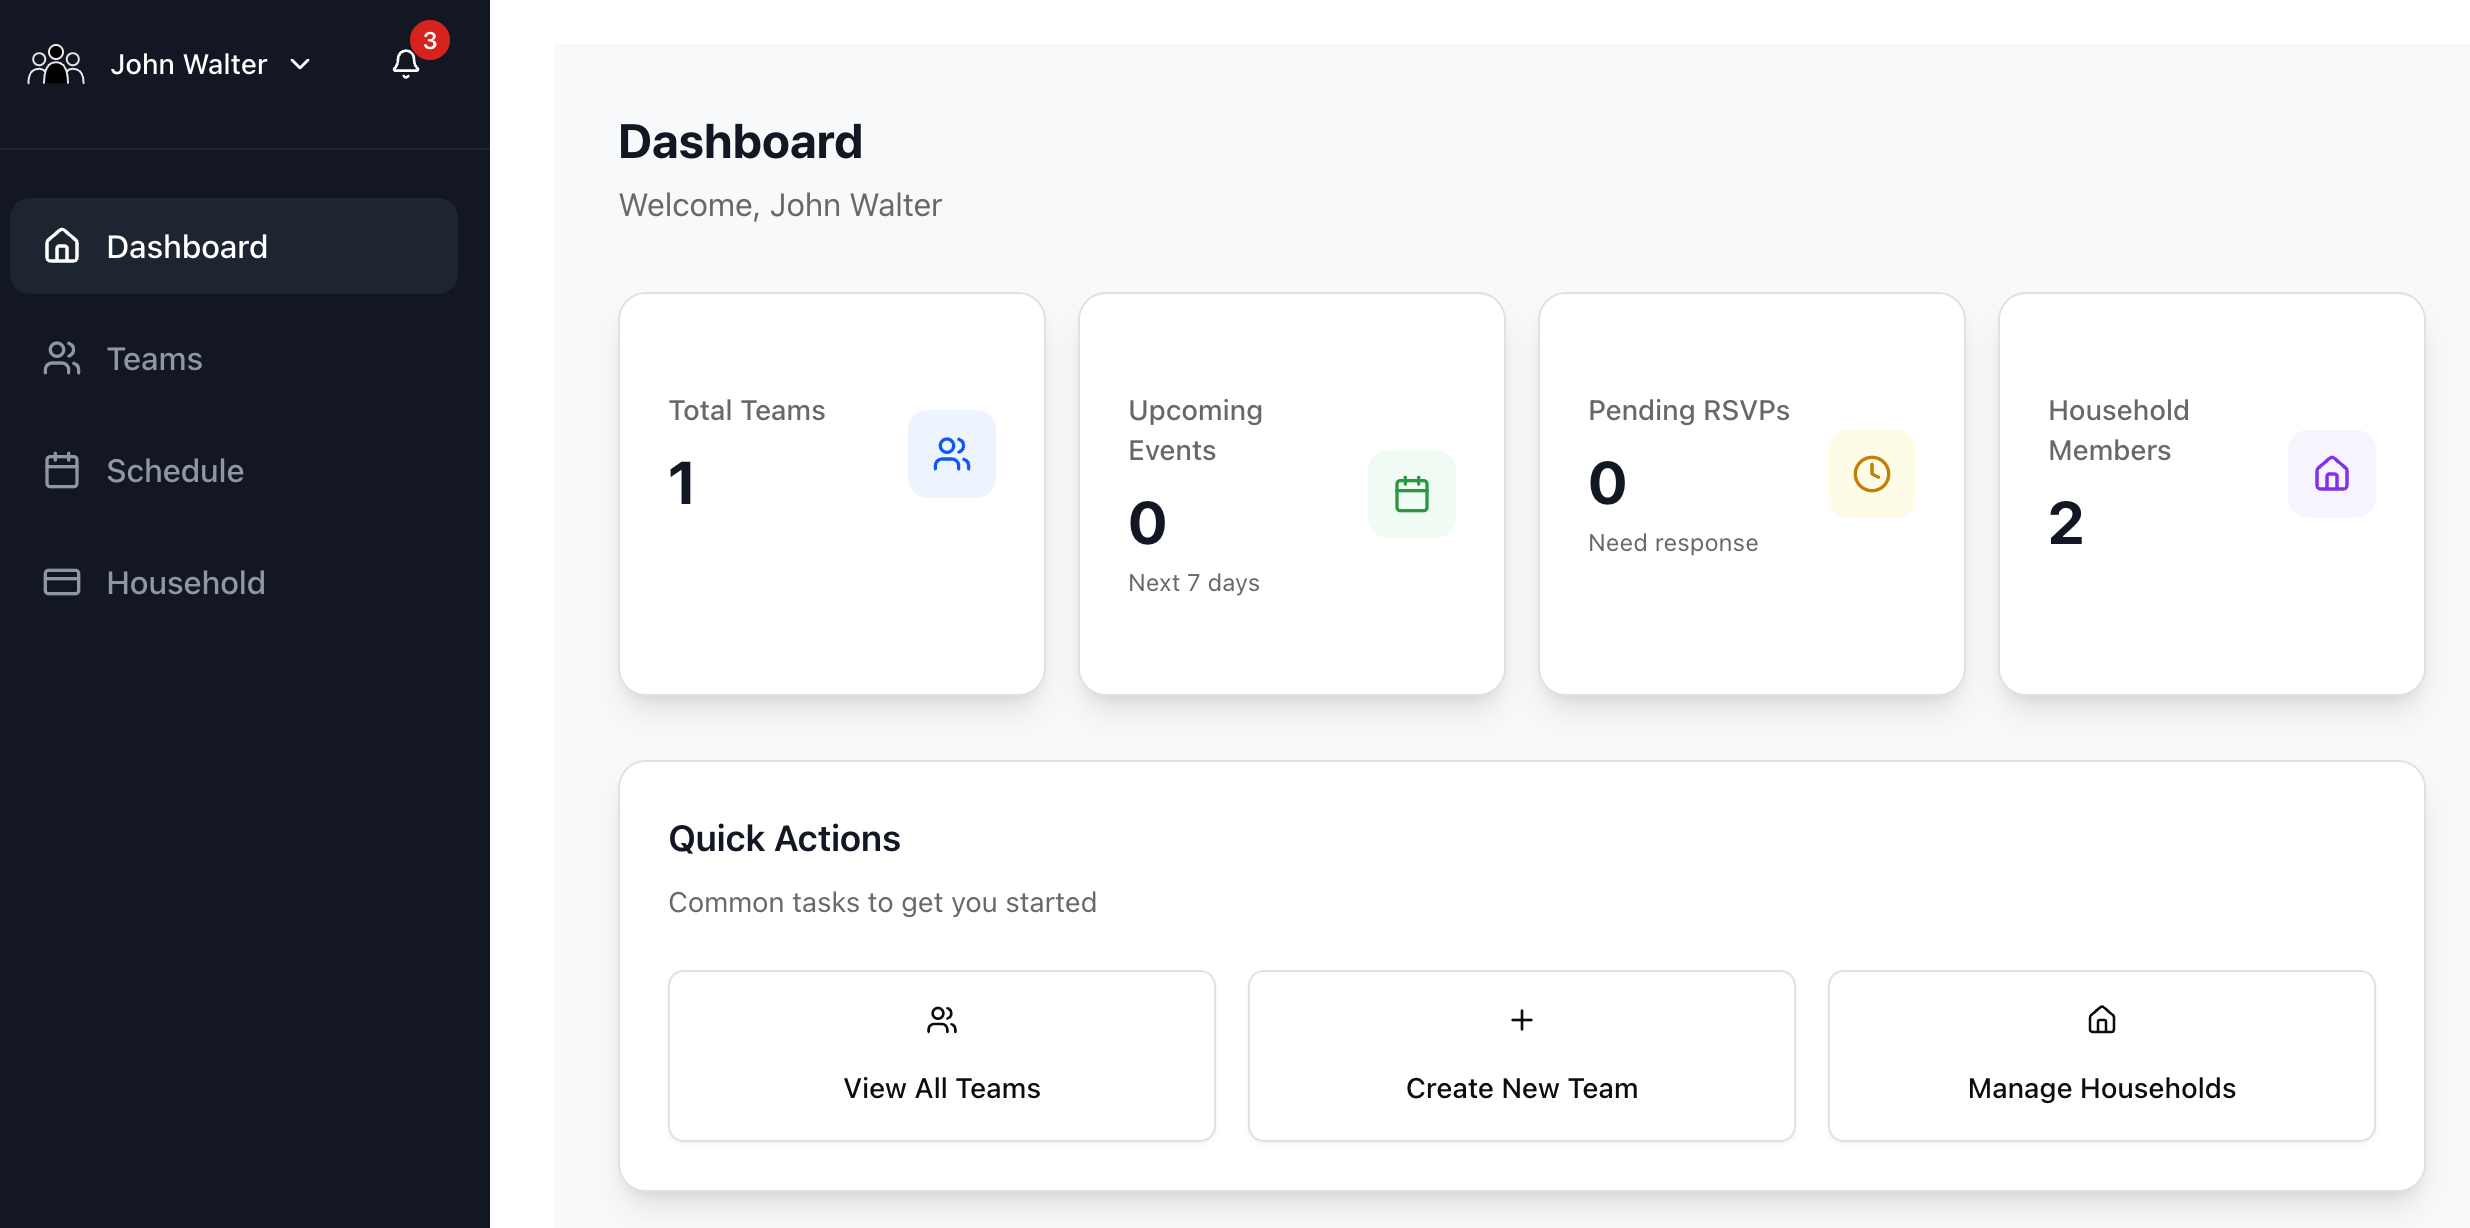
Task: Click the purple Household Members home icon
Action: pyautogui.click(x=2331, y=474)
